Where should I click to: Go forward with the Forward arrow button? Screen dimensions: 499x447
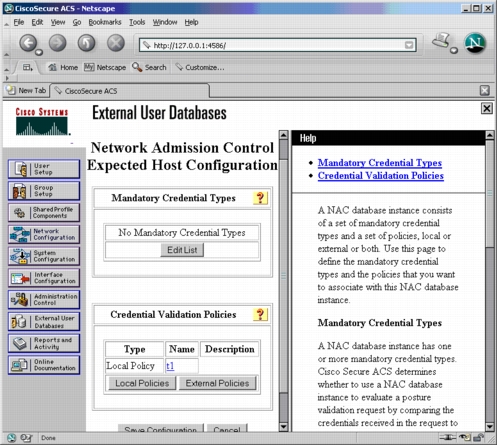coord(58,43)
